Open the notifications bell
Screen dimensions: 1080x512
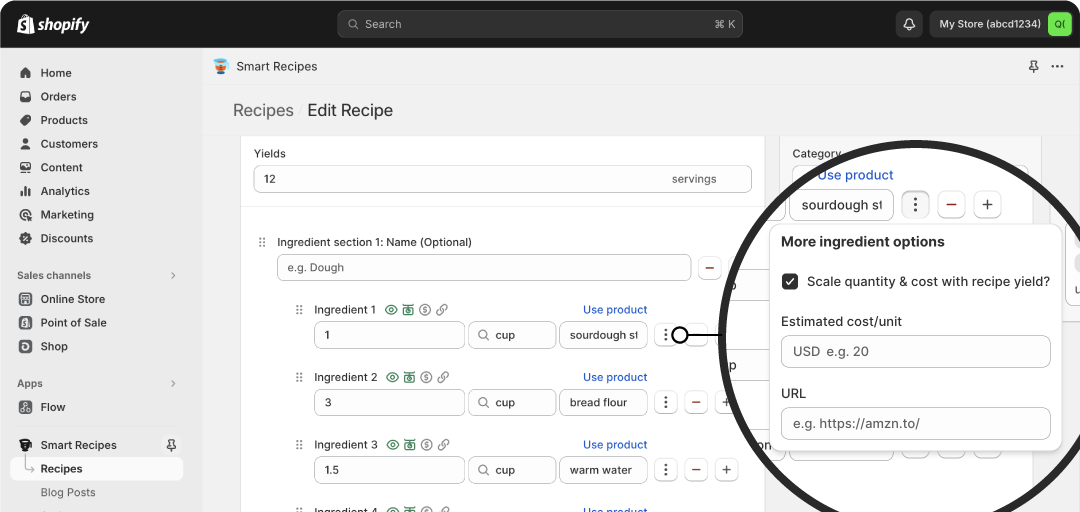(x=909, y=24)
